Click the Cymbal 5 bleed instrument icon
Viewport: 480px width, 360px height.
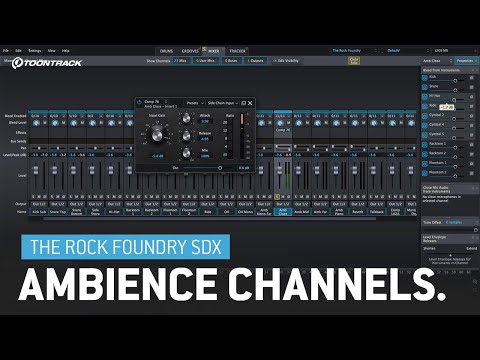click(x=424, y=135)
